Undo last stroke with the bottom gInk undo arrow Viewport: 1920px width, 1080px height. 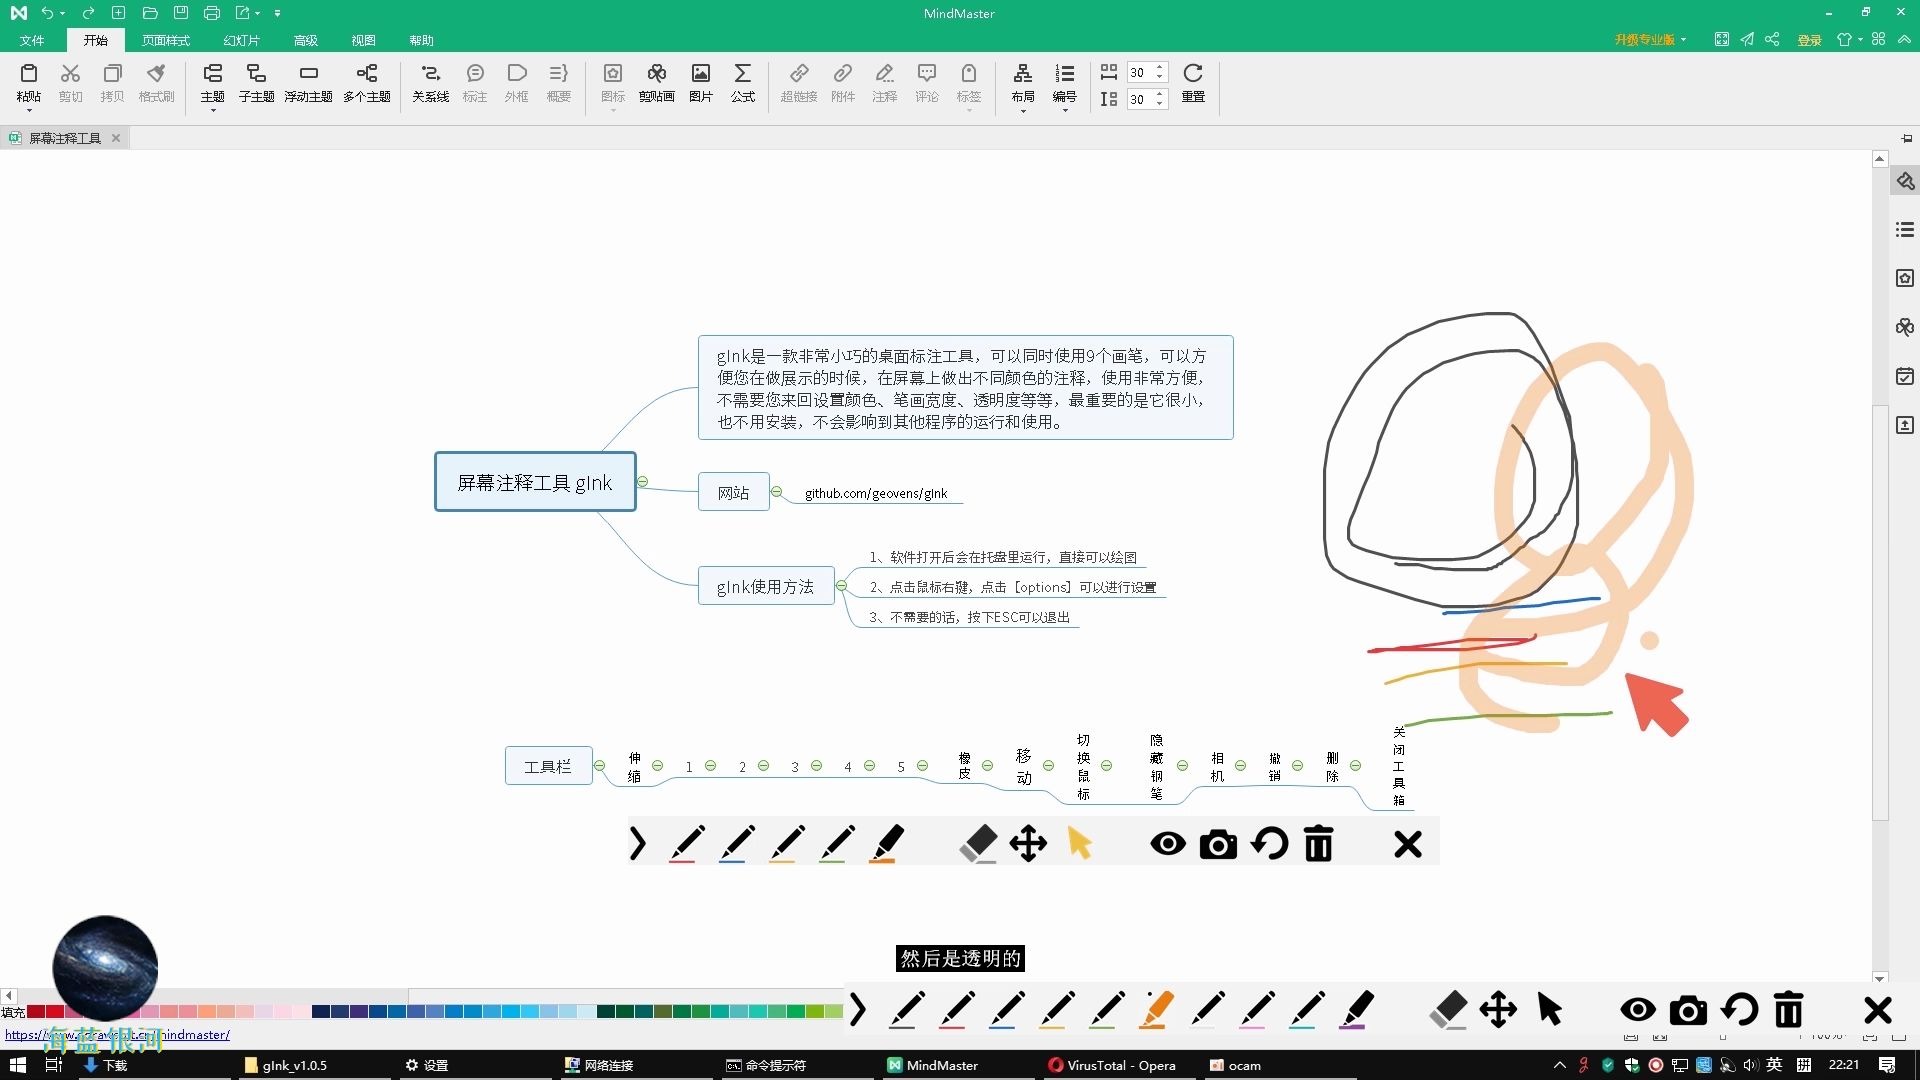point(1739,1010)
